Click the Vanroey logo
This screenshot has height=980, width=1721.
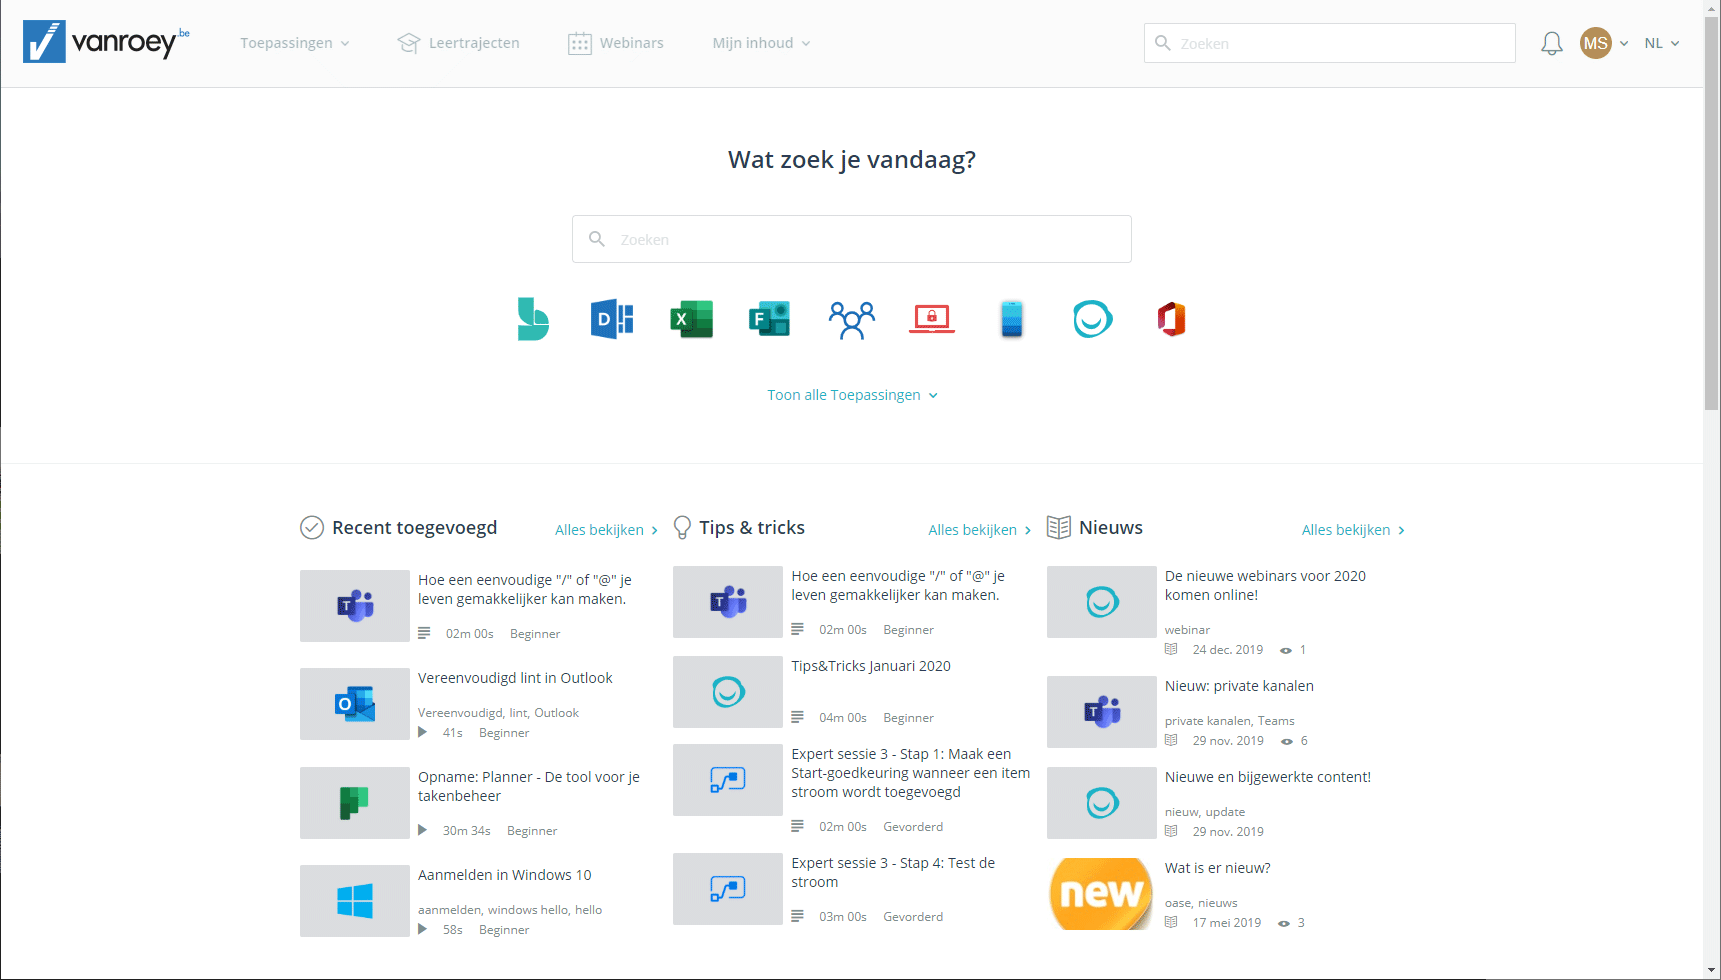[106, 42]
